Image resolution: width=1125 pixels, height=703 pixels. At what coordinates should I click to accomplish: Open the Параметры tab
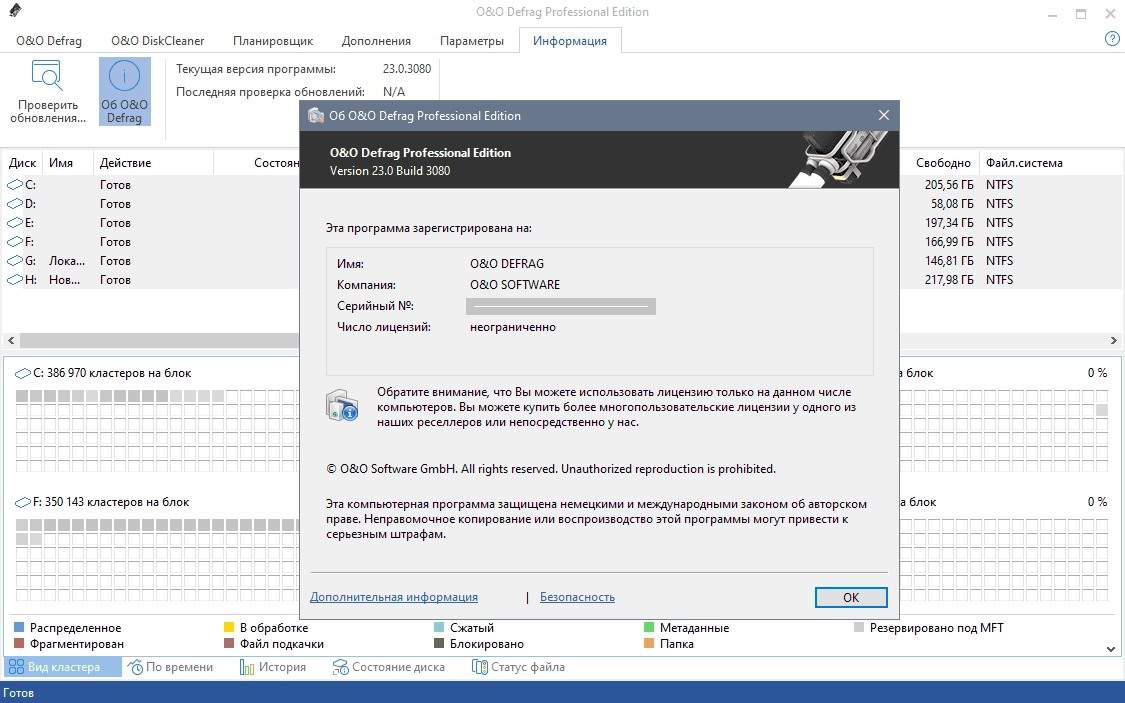click(471, 41)
